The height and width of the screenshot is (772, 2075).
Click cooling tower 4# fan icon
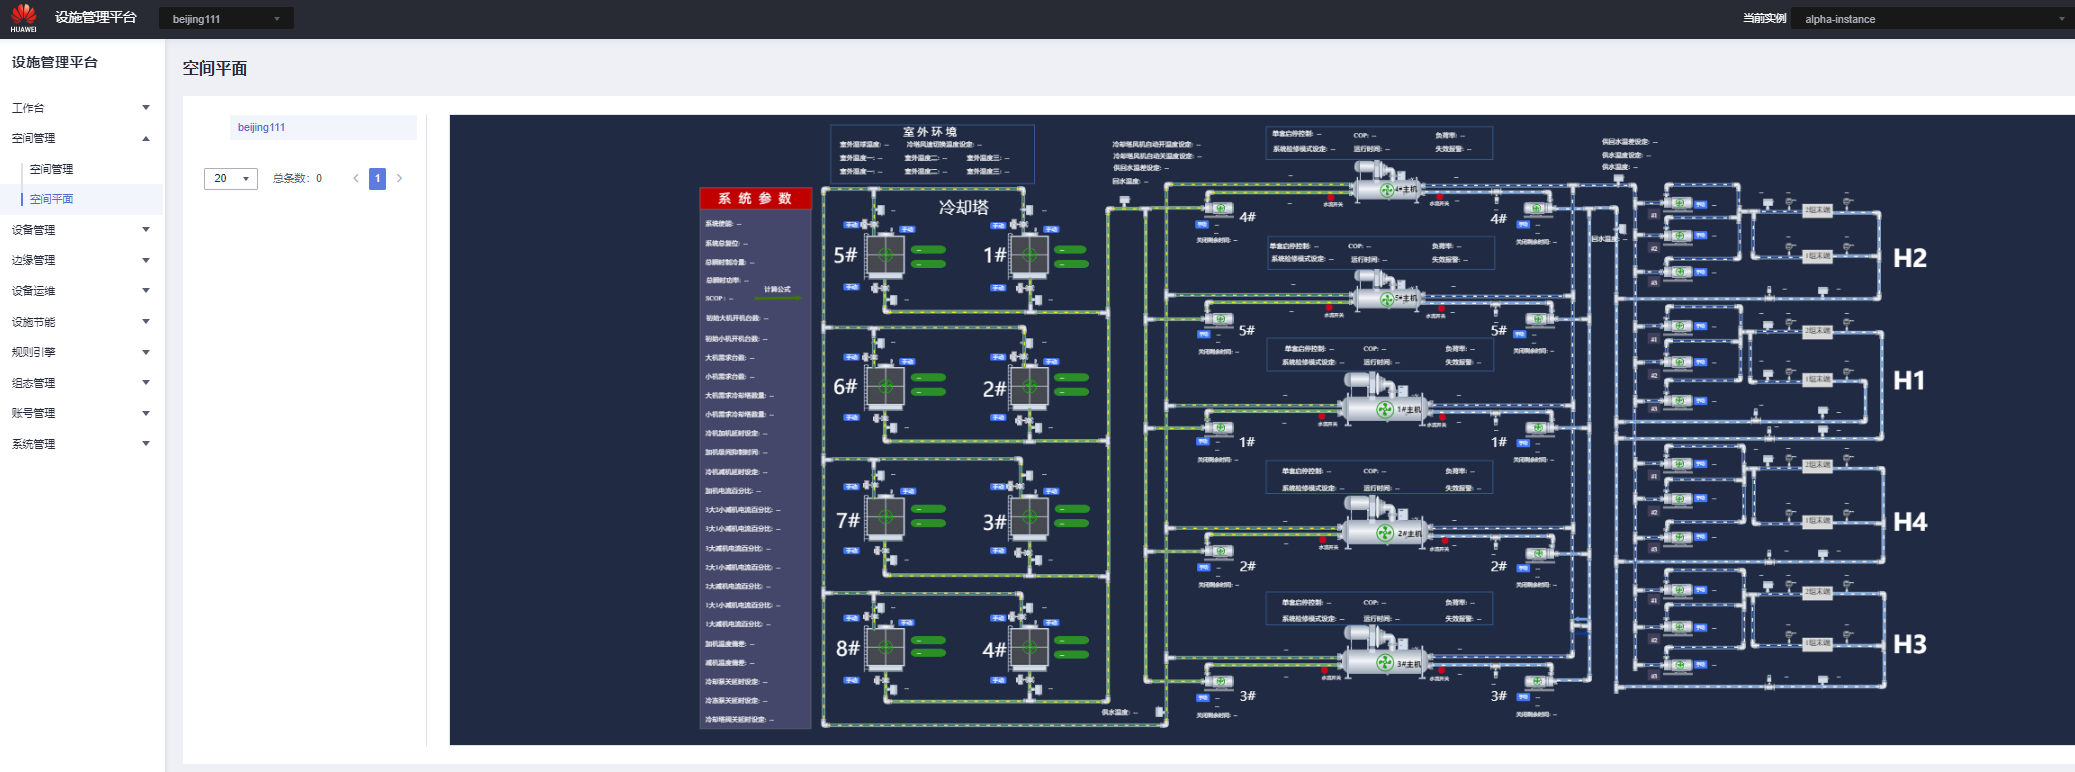(x=1029, y=648)
